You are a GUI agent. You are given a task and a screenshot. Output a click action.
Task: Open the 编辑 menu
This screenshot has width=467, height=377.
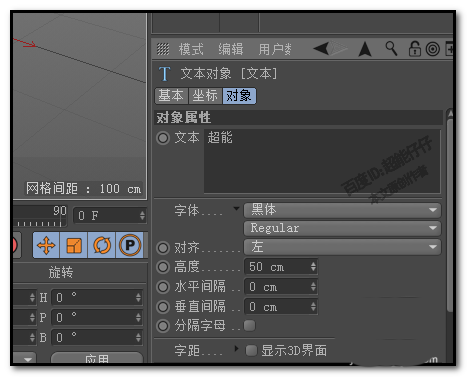coord(231,49)
